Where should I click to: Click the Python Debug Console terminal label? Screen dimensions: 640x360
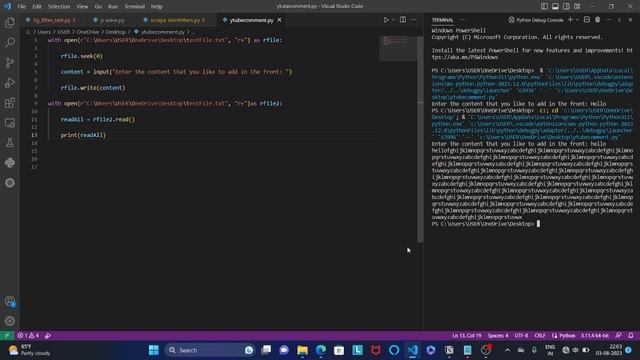coord(536,20)
